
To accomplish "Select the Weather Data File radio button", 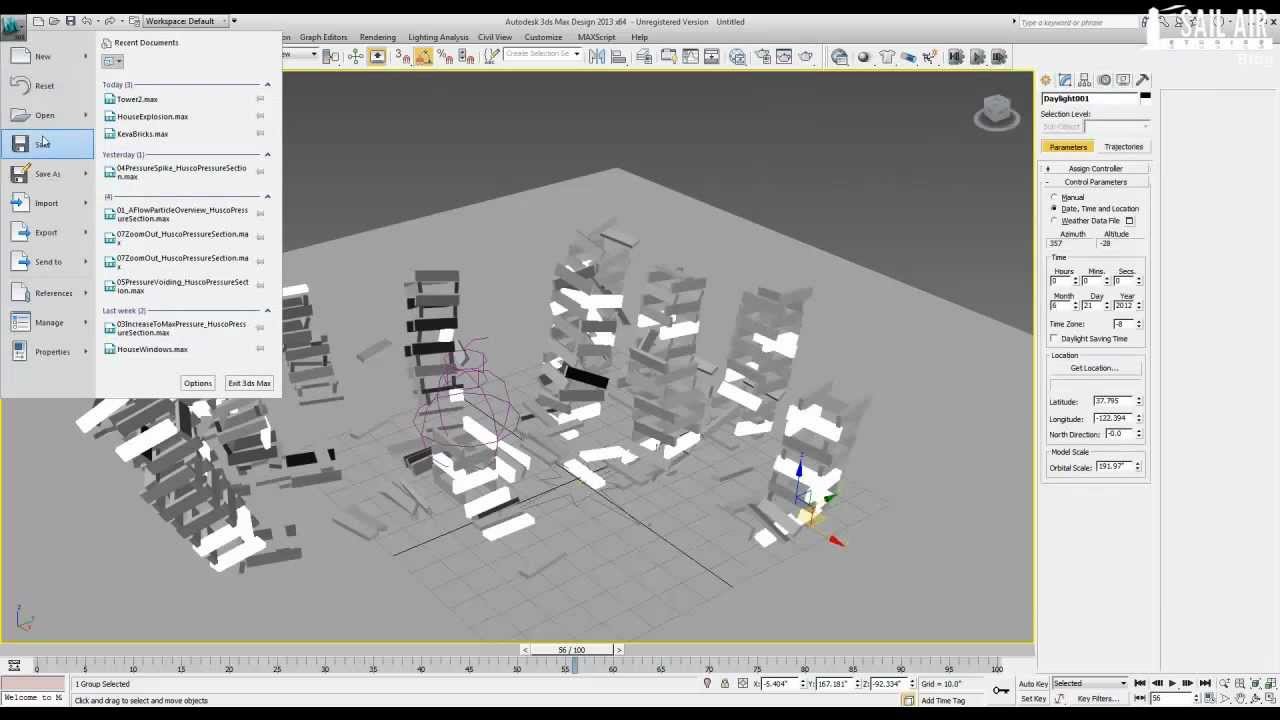I will 1054,220.
